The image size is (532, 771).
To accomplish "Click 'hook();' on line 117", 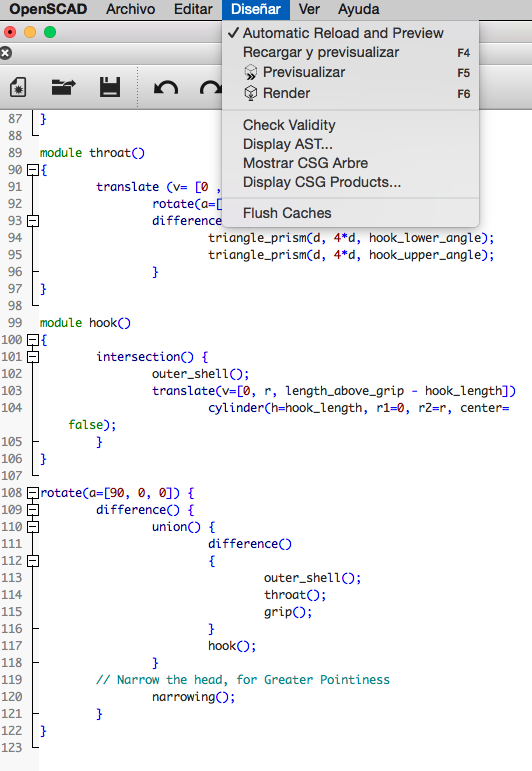I will click(232, 646).
